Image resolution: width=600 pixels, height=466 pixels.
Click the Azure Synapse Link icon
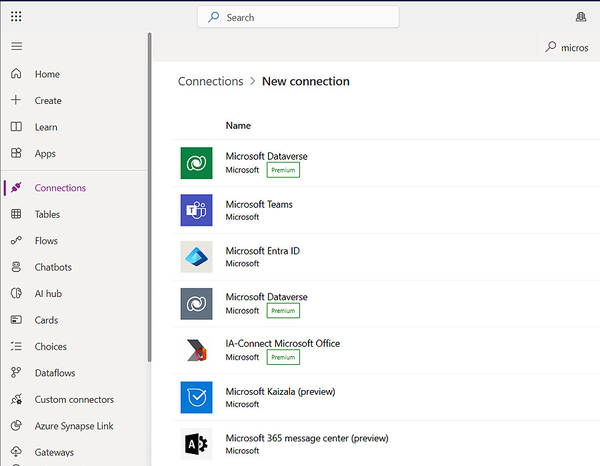(x=16, y=425)
